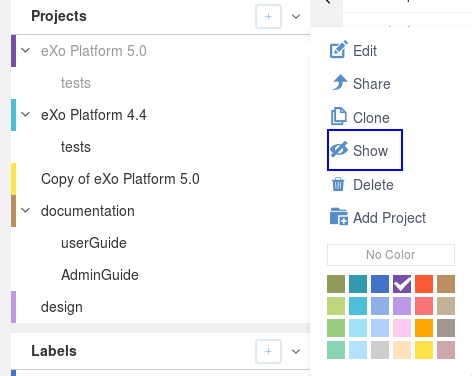Pick the lavender color swatch in second row
The width and height of the screenshot is (472, 376).
402,306
